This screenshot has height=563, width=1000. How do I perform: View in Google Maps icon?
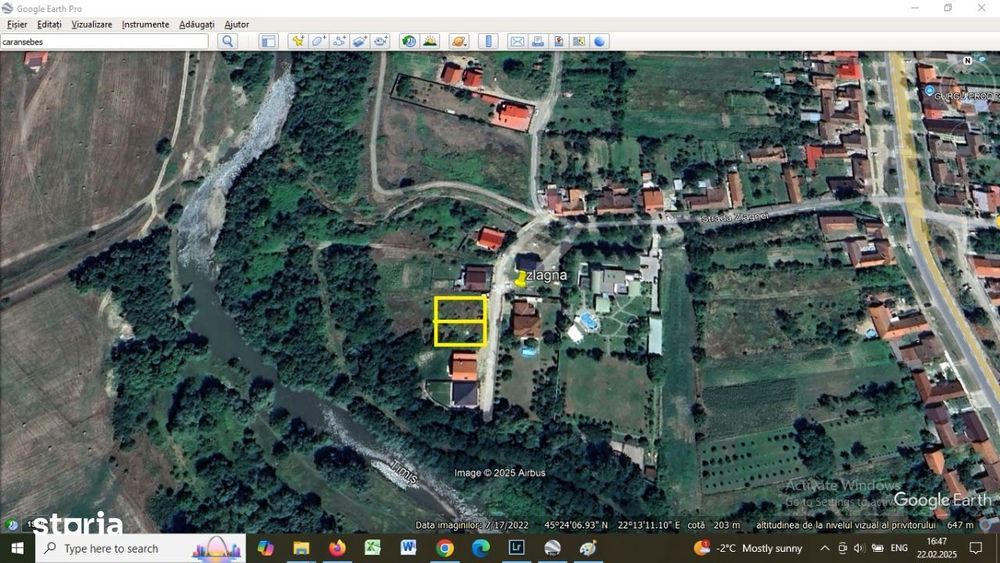[x=578, y=41]
